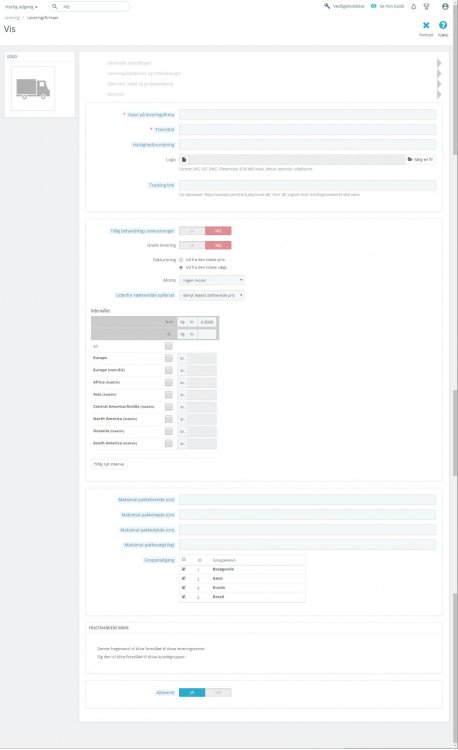
Task: Focus the maximum package height field
Action: tap(307, 515)
